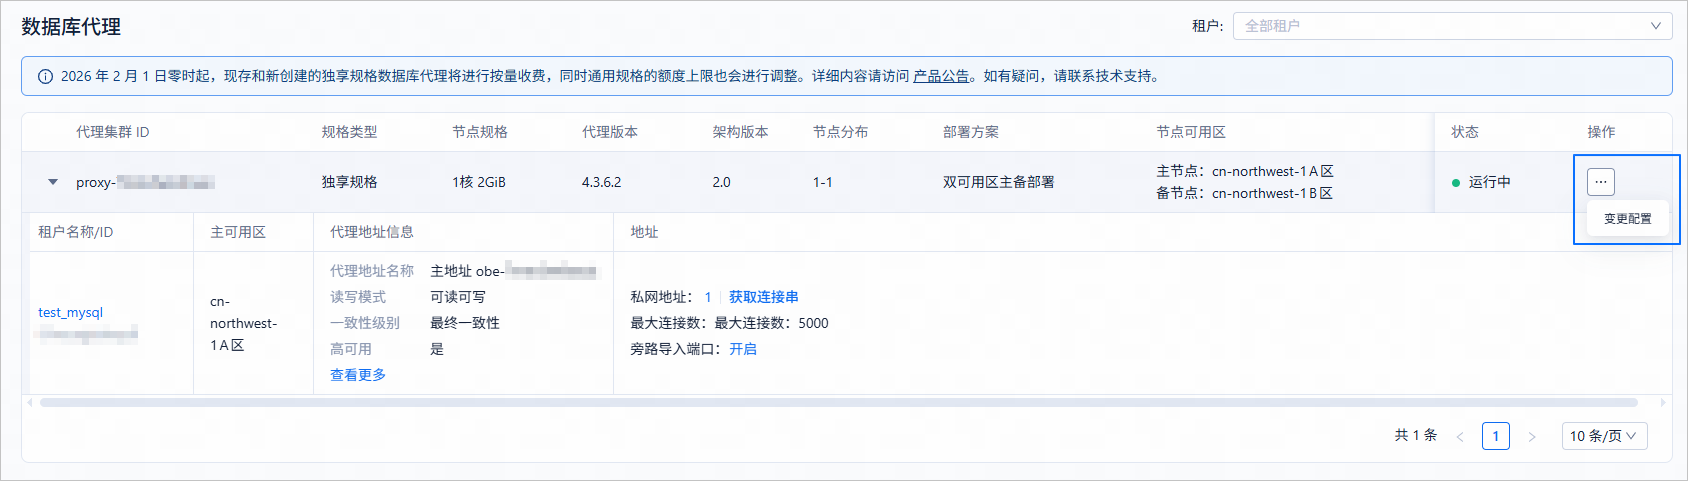Open the 租户 tenant dropdown
The height and width of the screenshot is (481, 1688).
click(1452, 26)
